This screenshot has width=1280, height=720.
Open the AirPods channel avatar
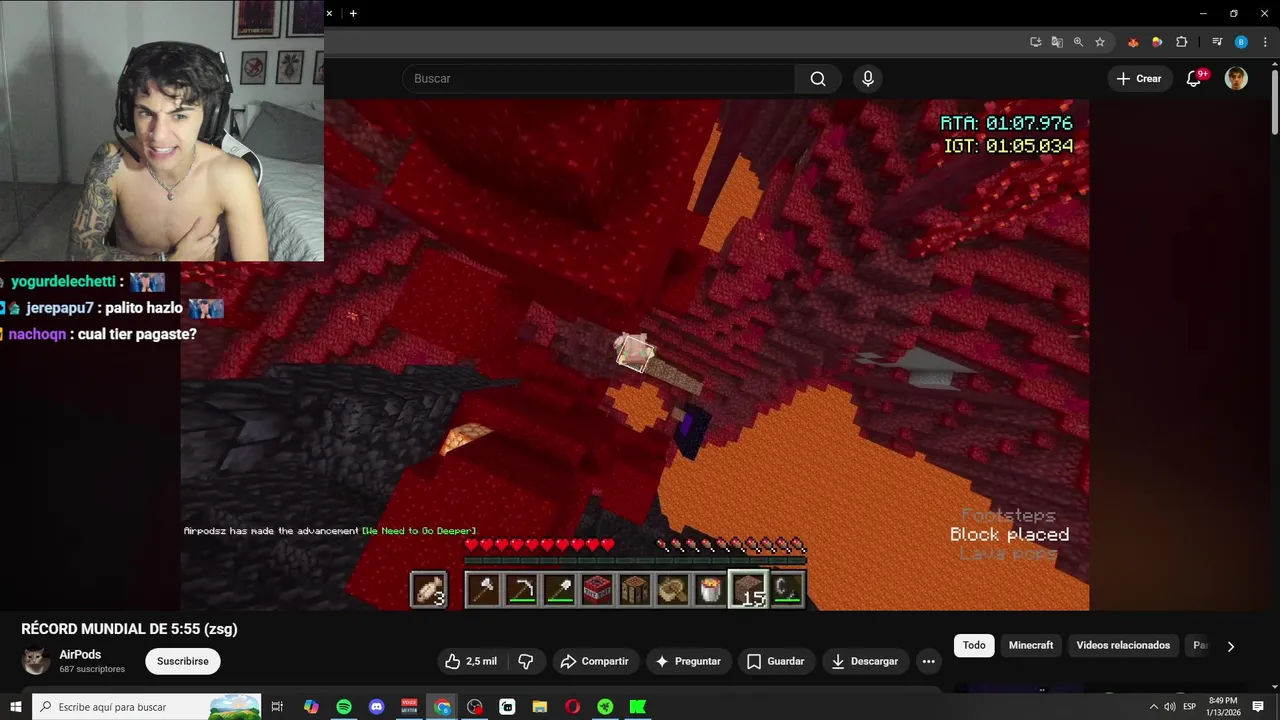tap(36, 661)
